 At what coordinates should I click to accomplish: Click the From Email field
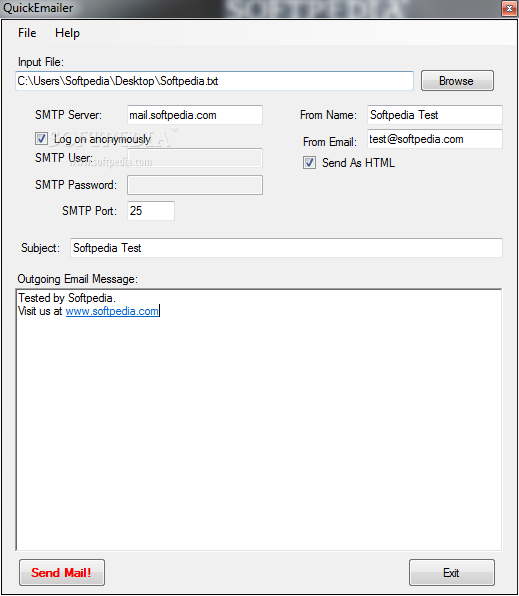point(435,139)
